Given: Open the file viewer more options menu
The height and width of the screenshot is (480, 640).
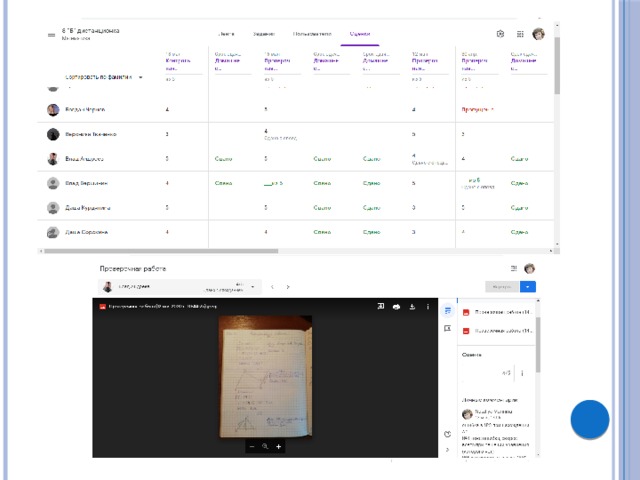Looking at the screenshot, I should pyautogui.click(x=428, y=307).
